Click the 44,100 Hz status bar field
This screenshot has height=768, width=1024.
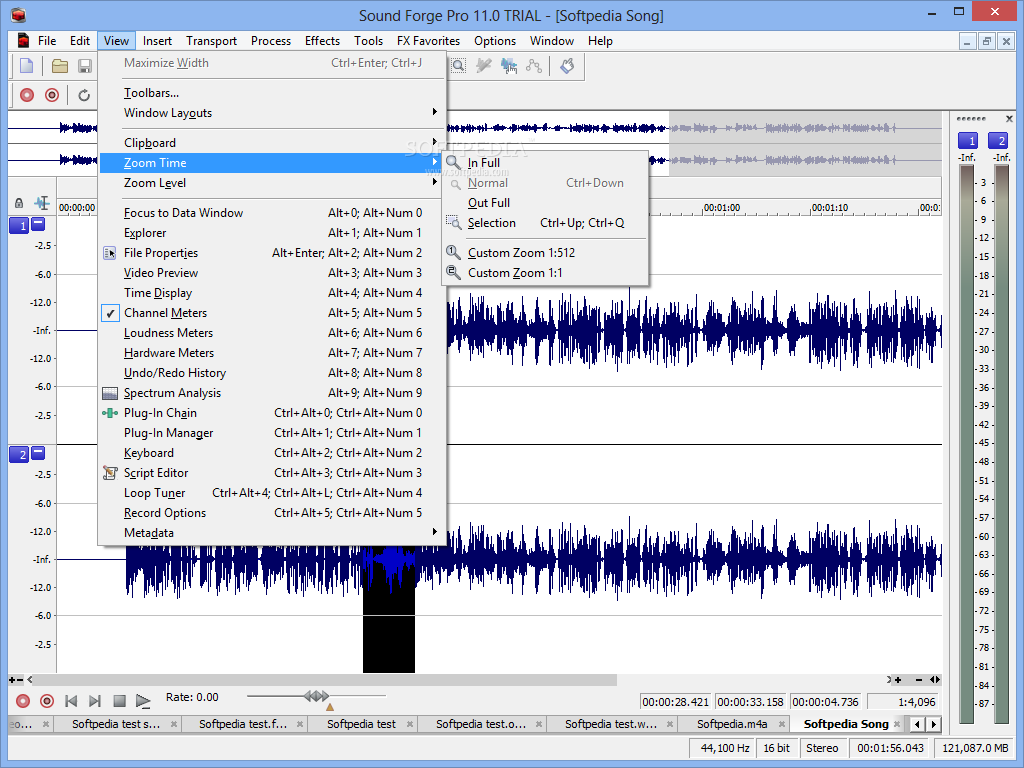coord(724,748)
